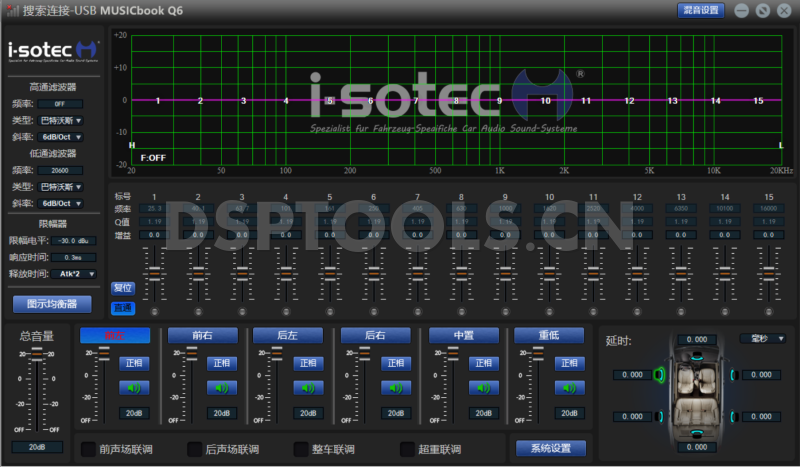Mute the 中置 channel speaker icon
Image resolution: width=800 pixels, height=467 pixels.
tap(484, 388)
